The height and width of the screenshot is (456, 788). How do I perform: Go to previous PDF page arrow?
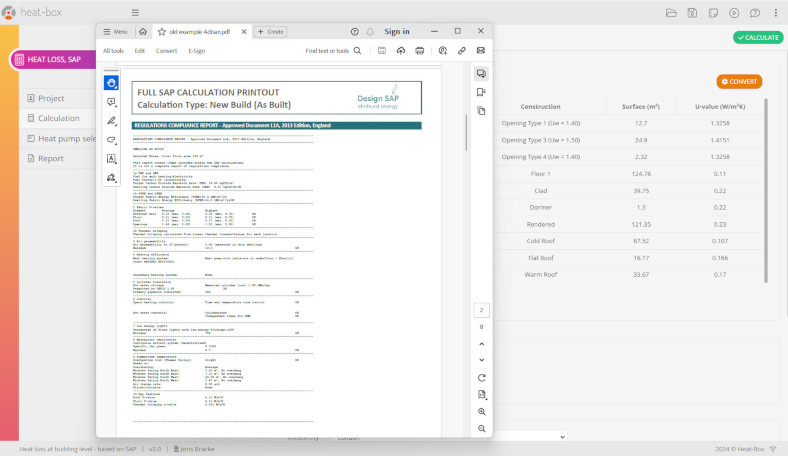(x=481, y=344)
